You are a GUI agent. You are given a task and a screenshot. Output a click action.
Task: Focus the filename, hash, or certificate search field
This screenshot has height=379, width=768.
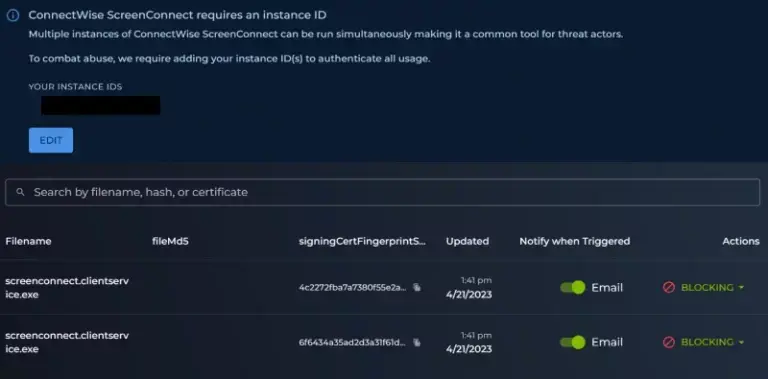[x=383, y=192]
